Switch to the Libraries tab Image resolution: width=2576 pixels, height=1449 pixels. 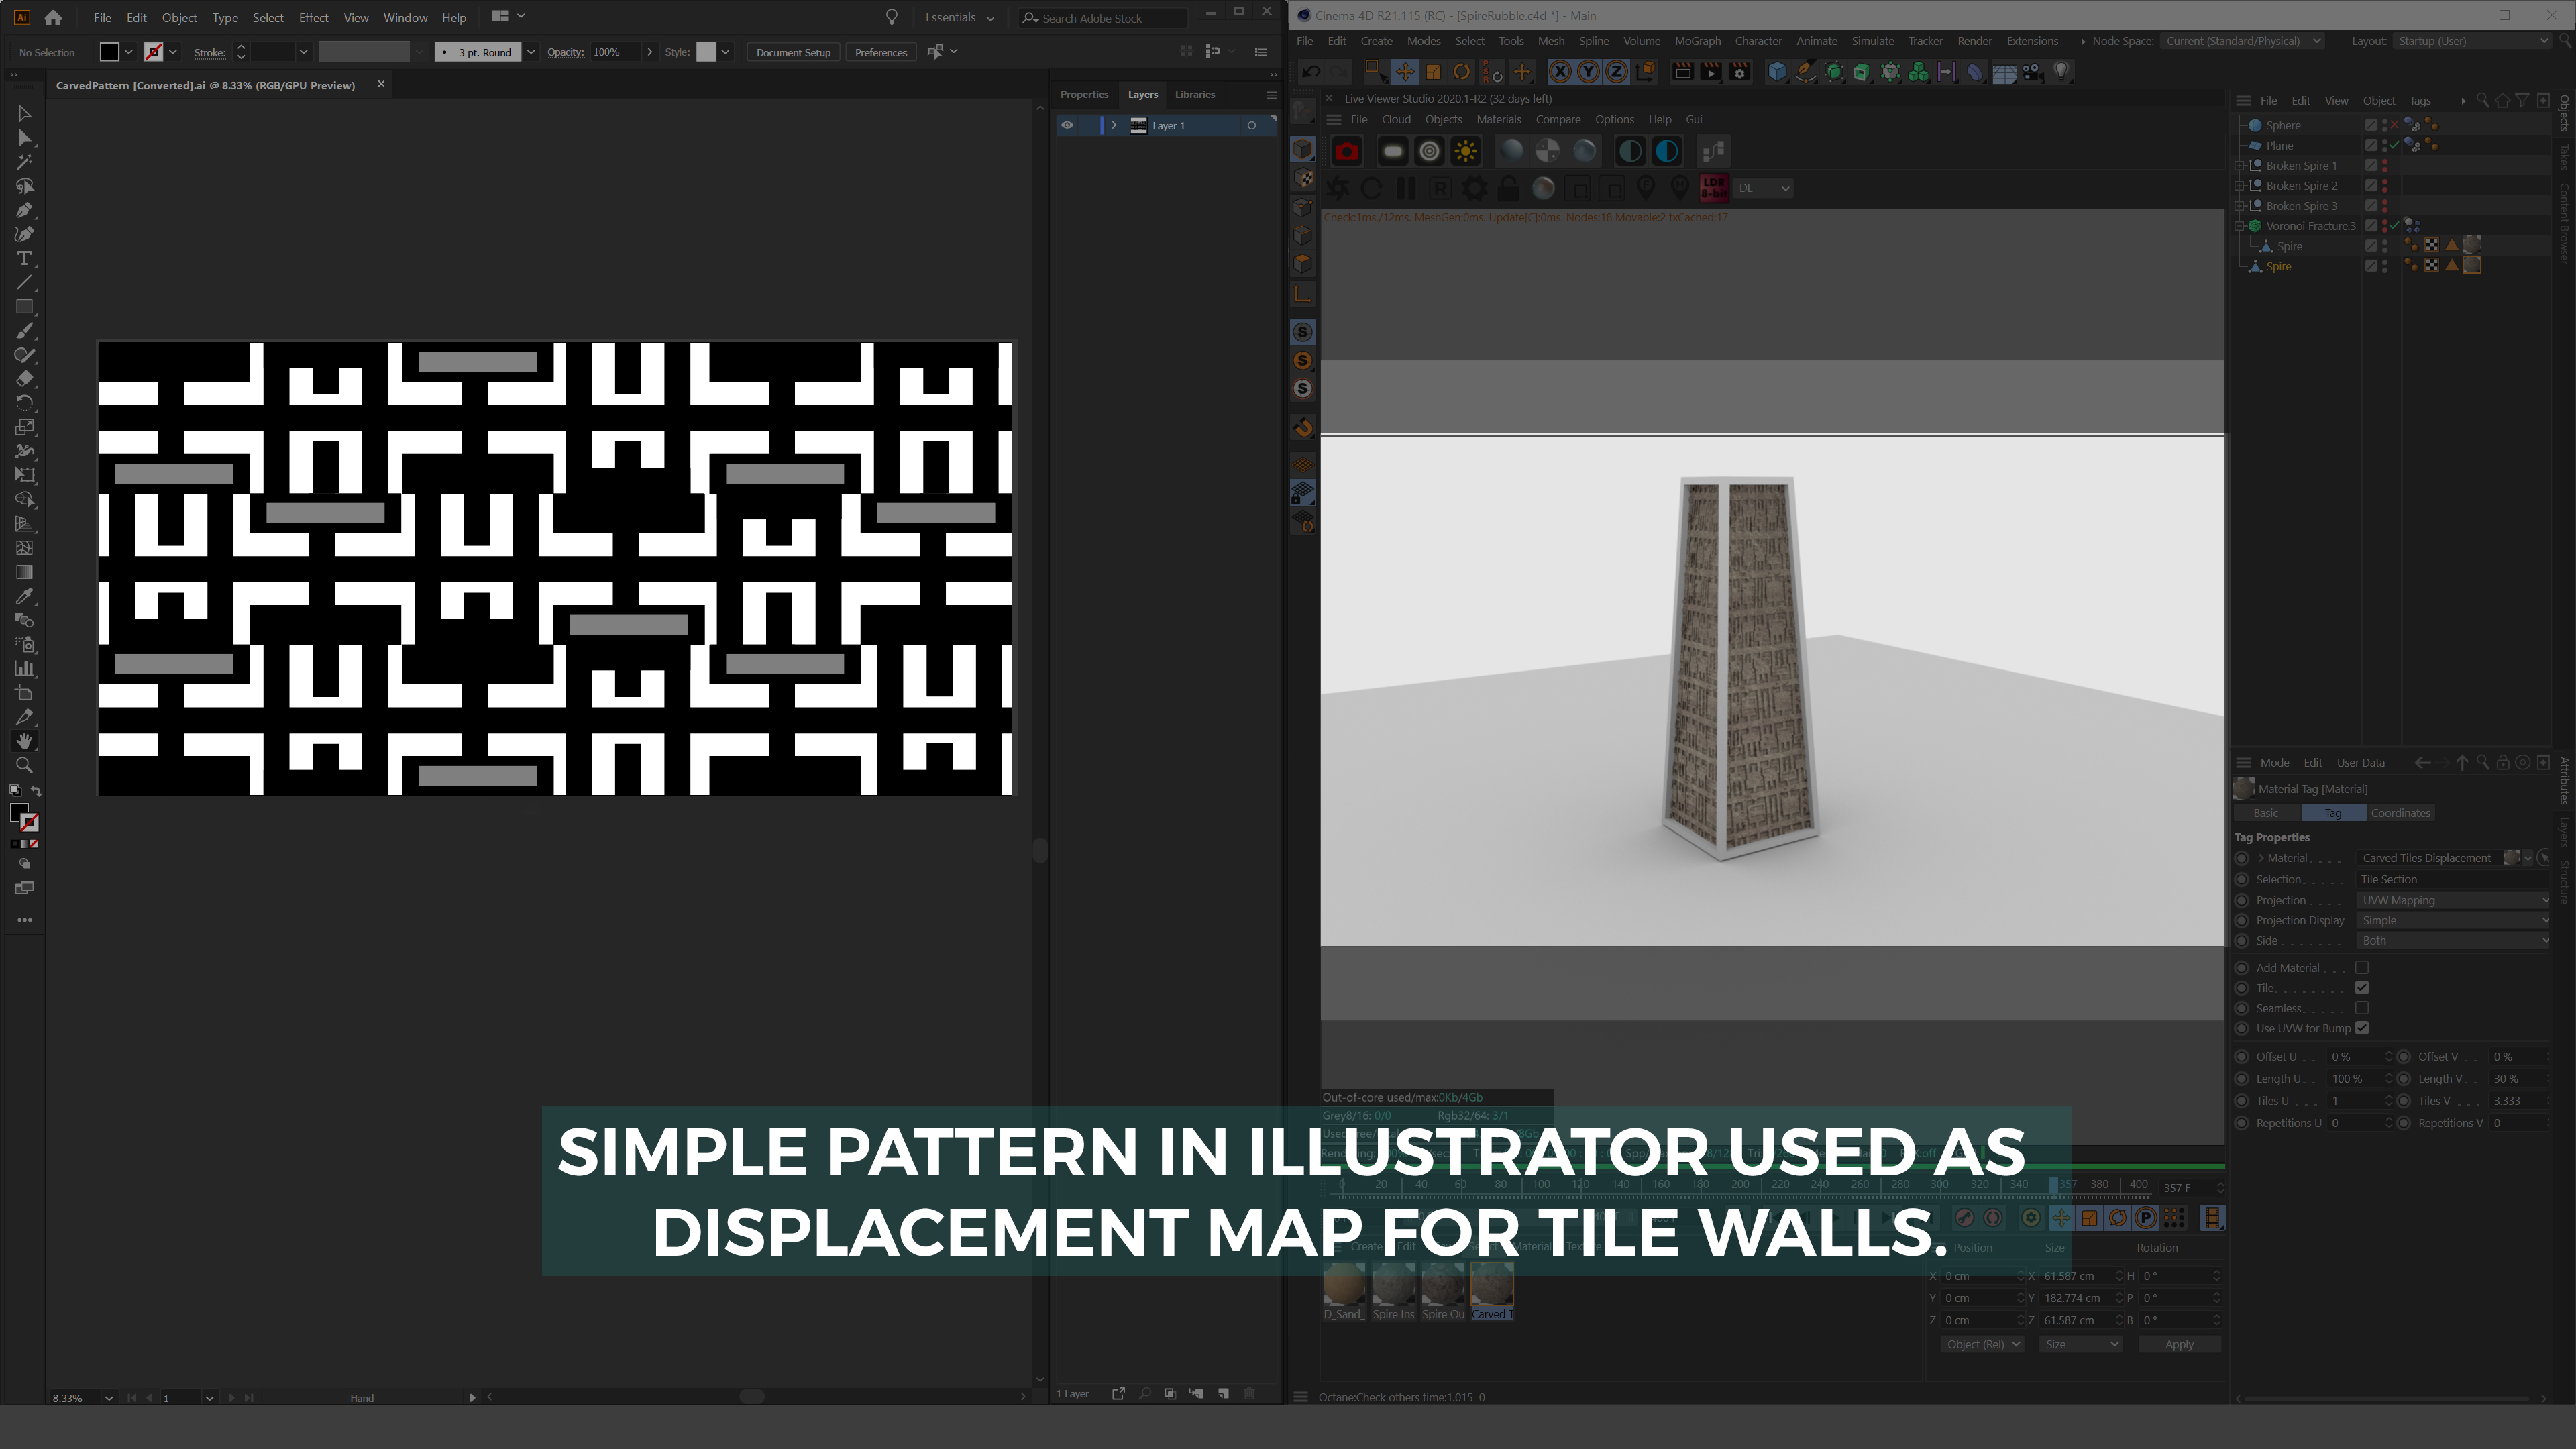point(1194,94)
